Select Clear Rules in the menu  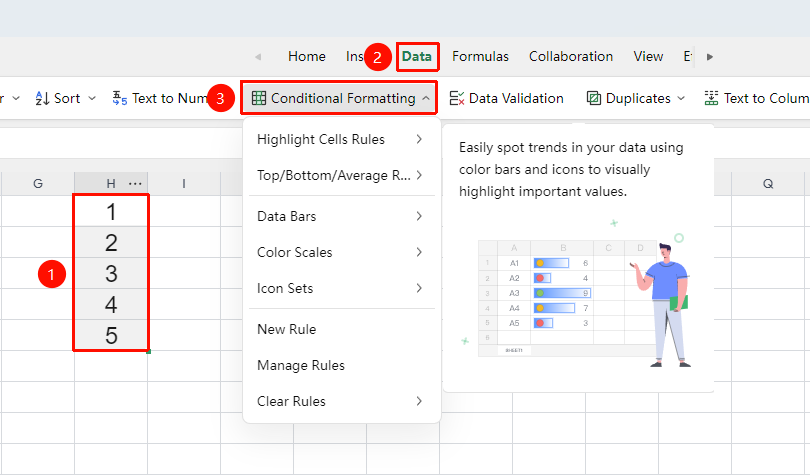pos(341,401)
